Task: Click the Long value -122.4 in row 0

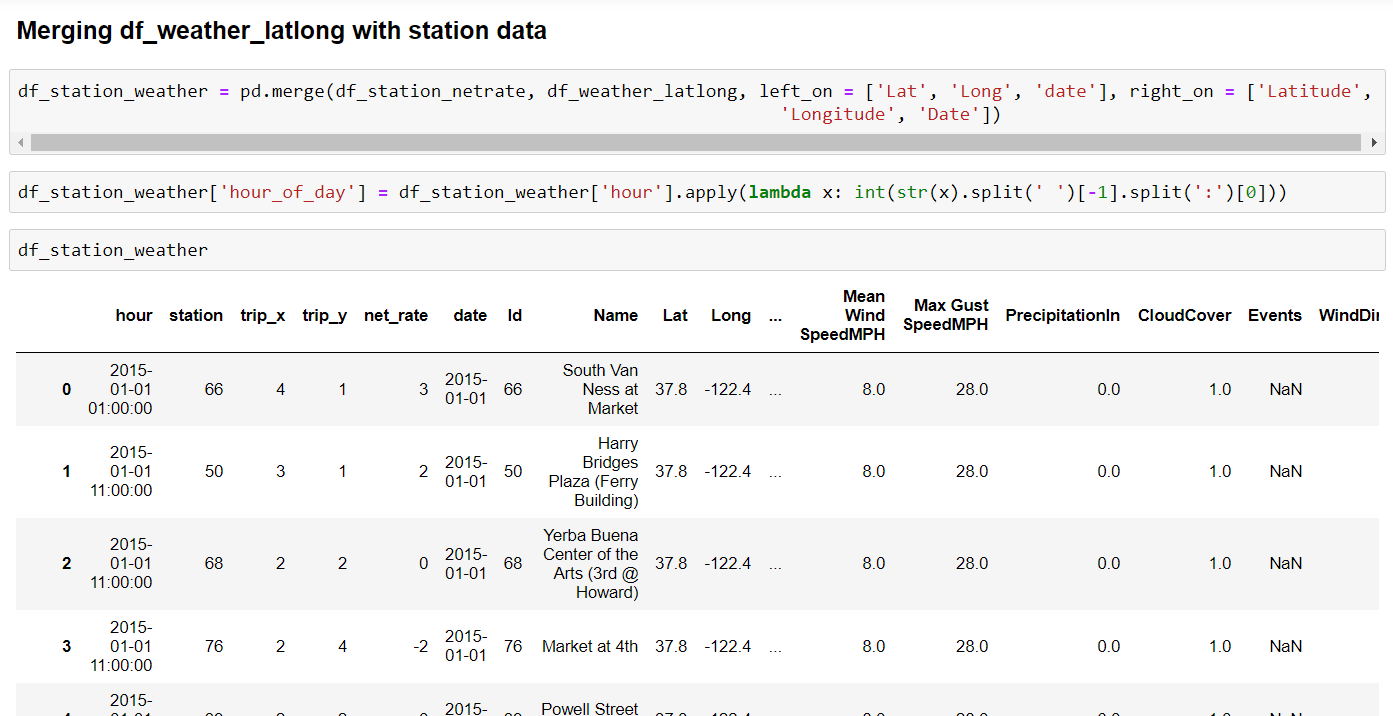Action: click(728, 390)
